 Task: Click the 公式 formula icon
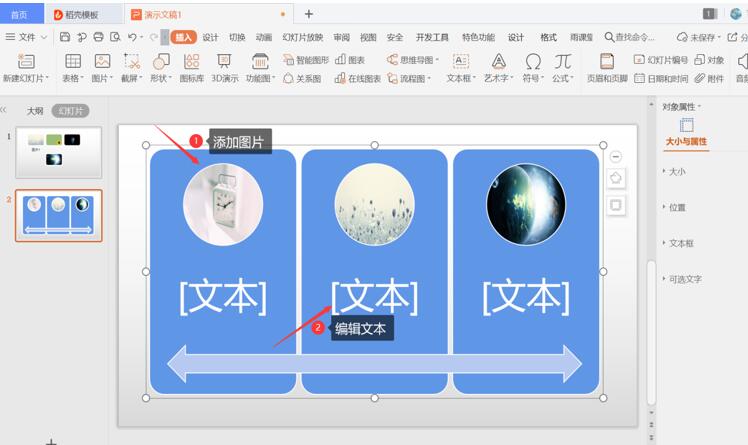tap(563, 61)
